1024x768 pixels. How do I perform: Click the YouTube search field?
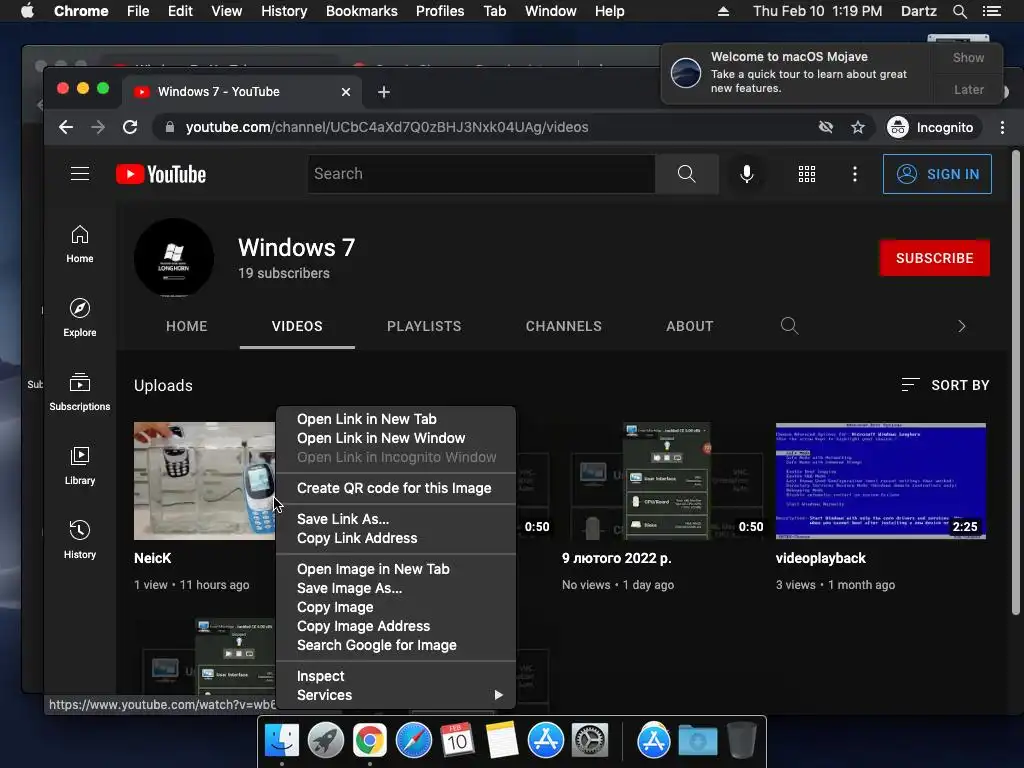pyautogui.click(x=481, y=174)
